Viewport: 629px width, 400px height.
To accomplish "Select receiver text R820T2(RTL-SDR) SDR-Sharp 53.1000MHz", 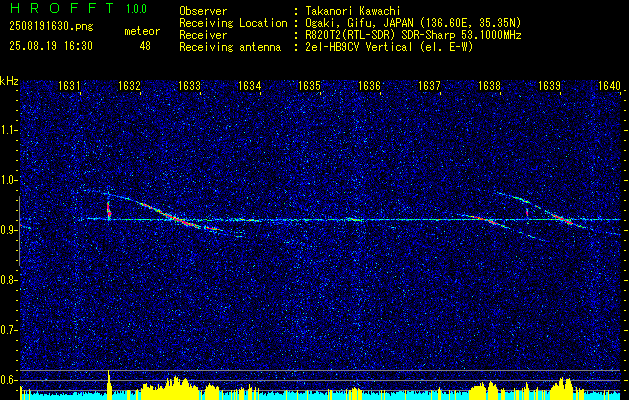I will pyautogui.click(x=413, y=35).
